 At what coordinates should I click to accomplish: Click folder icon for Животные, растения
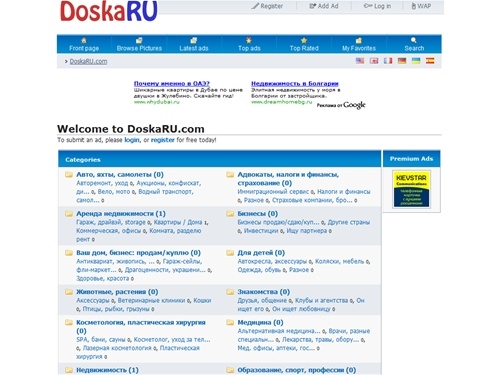point(69,292)
